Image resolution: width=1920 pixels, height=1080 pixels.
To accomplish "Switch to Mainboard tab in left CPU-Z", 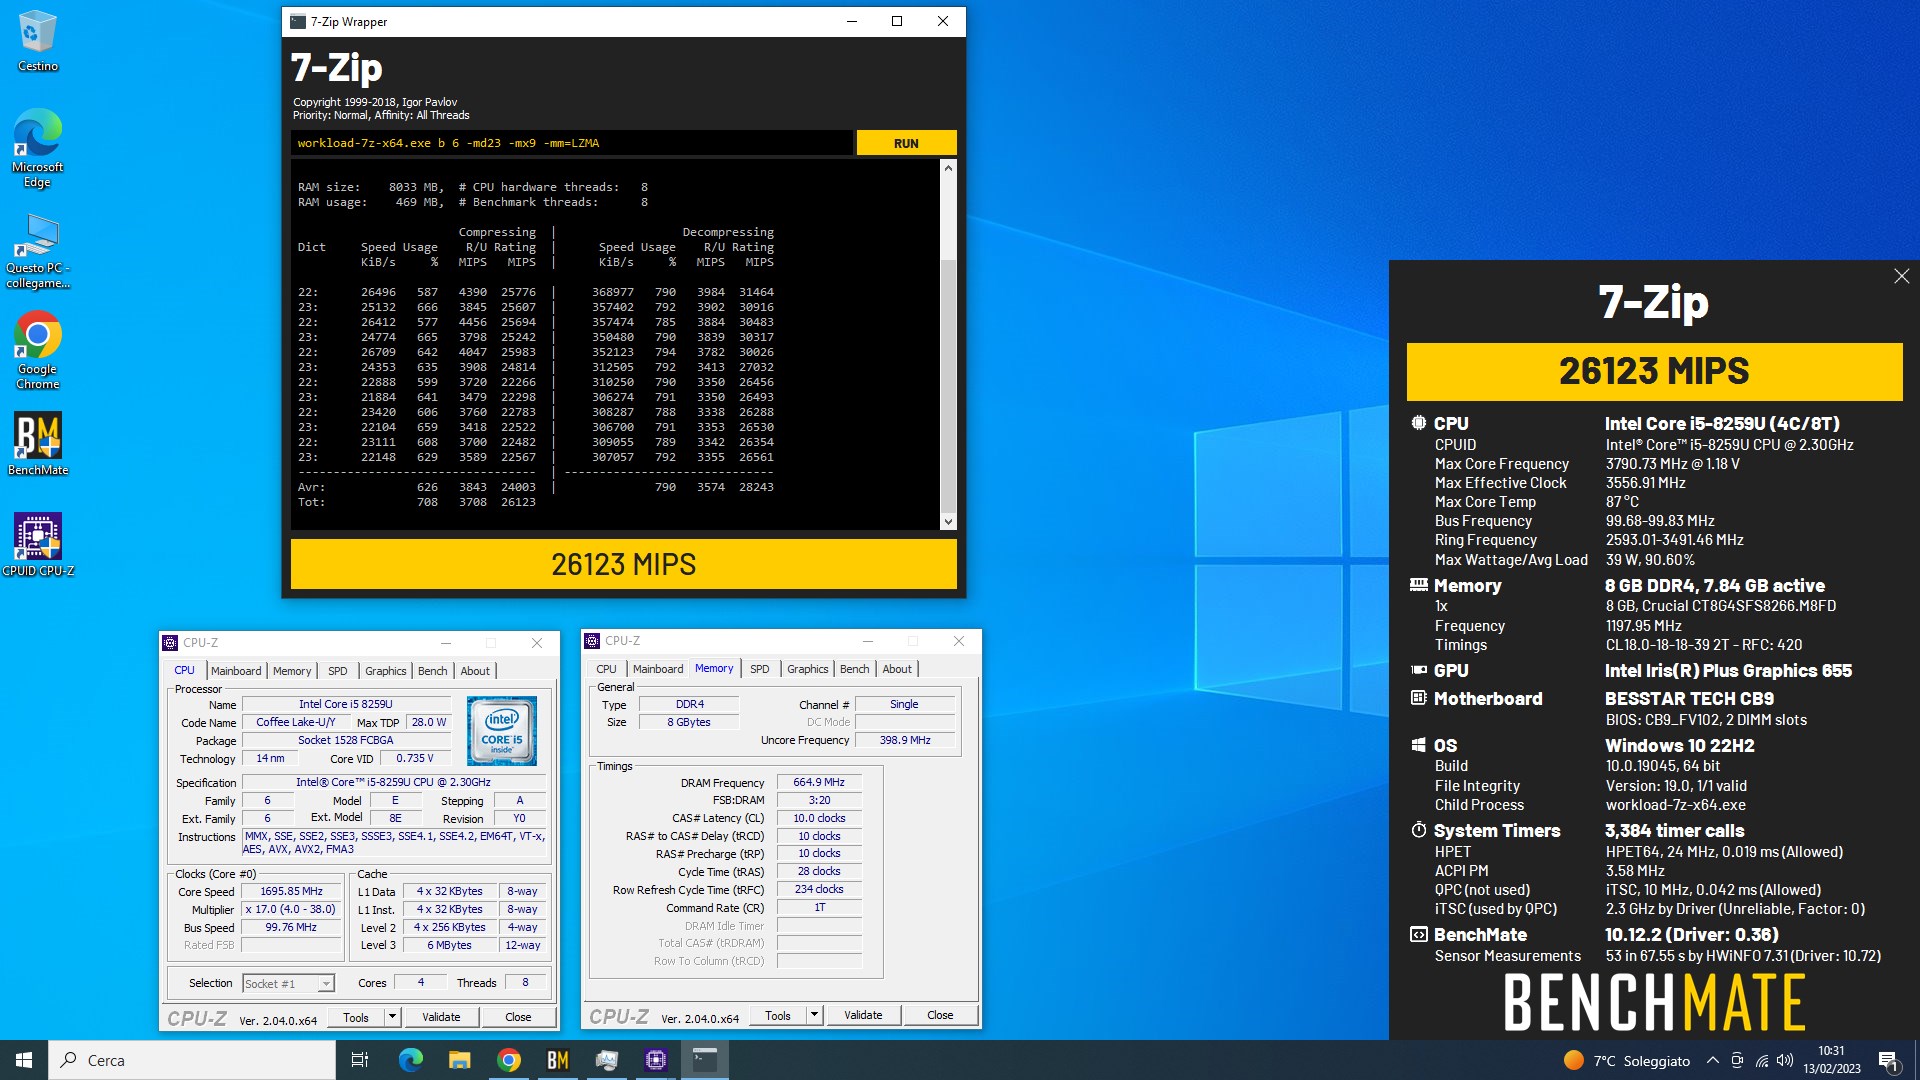I will click(236, 671).
